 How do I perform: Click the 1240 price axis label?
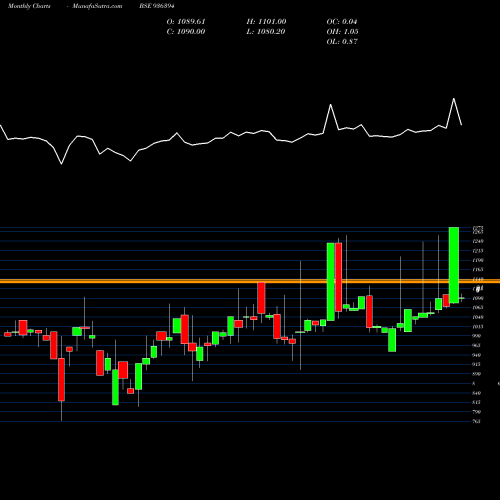click(x=478, y=241)
